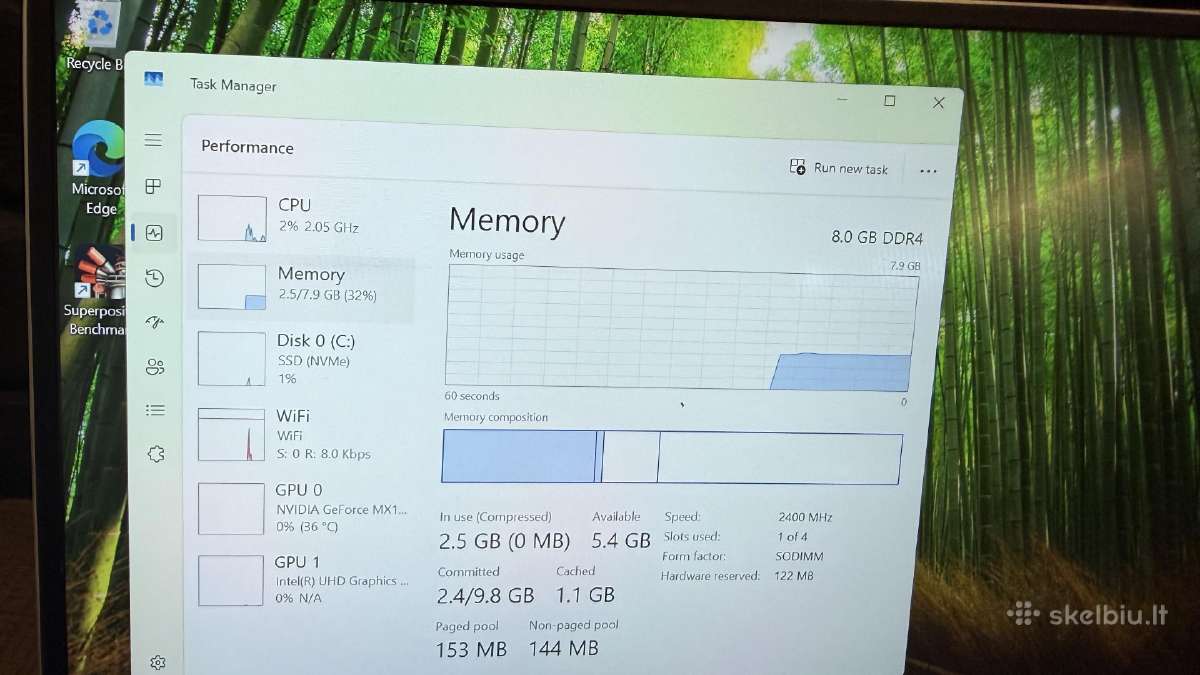Select the GPU 0 NVIDIA GeForce entry
The image size is (1200, 675).
300,508
